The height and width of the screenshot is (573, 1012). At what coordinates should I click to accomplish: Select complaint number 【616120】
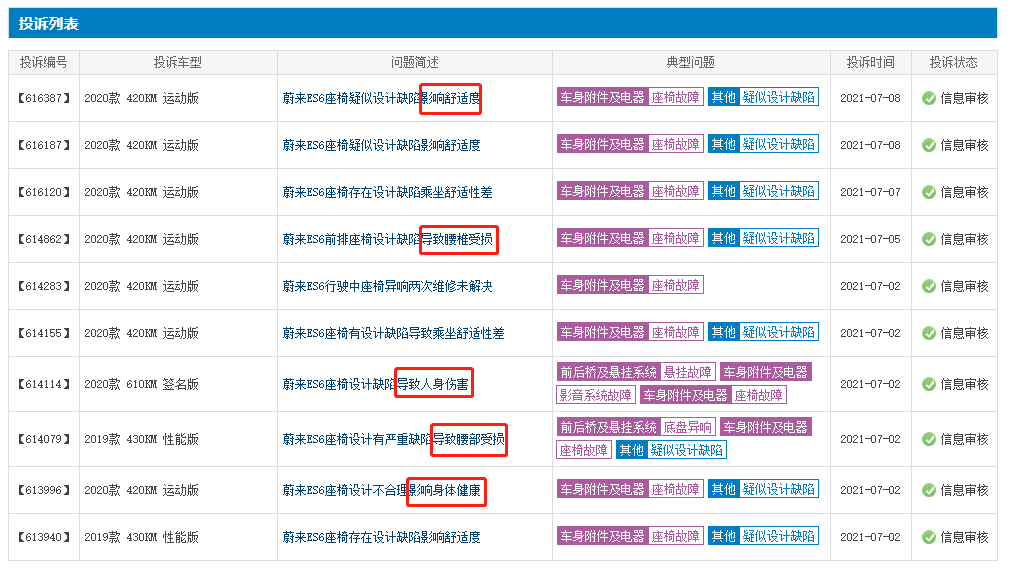click(x=44, y=192)
